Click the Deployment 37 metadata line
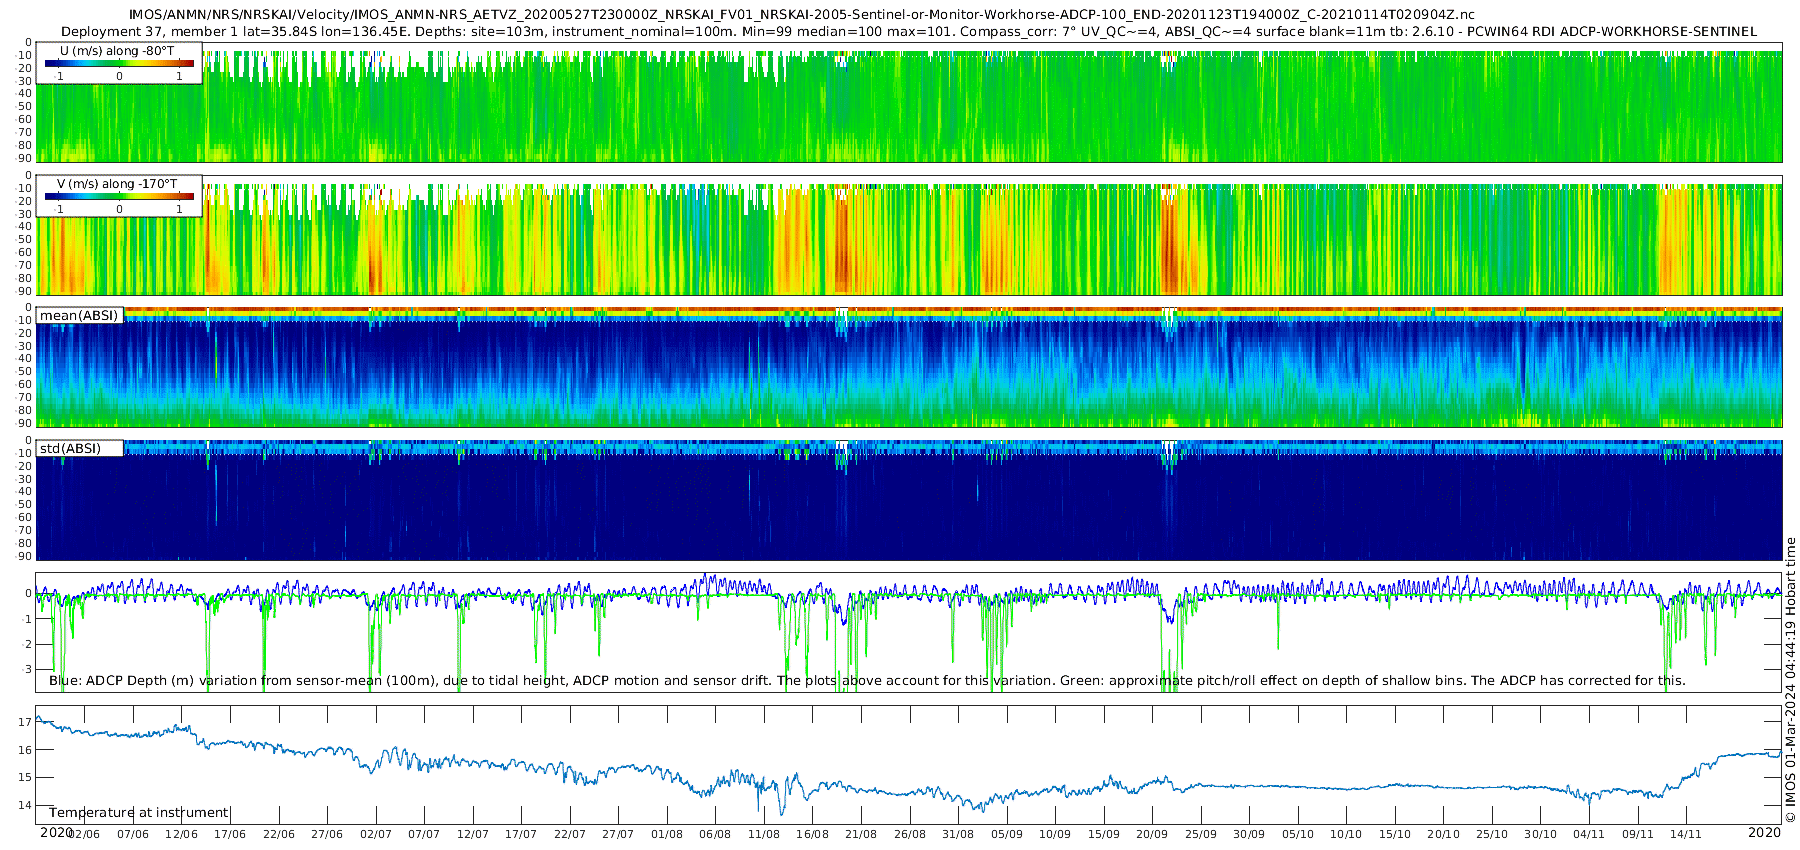The image size is (1800, 850). pyautogui.click(x=908, y=31)
